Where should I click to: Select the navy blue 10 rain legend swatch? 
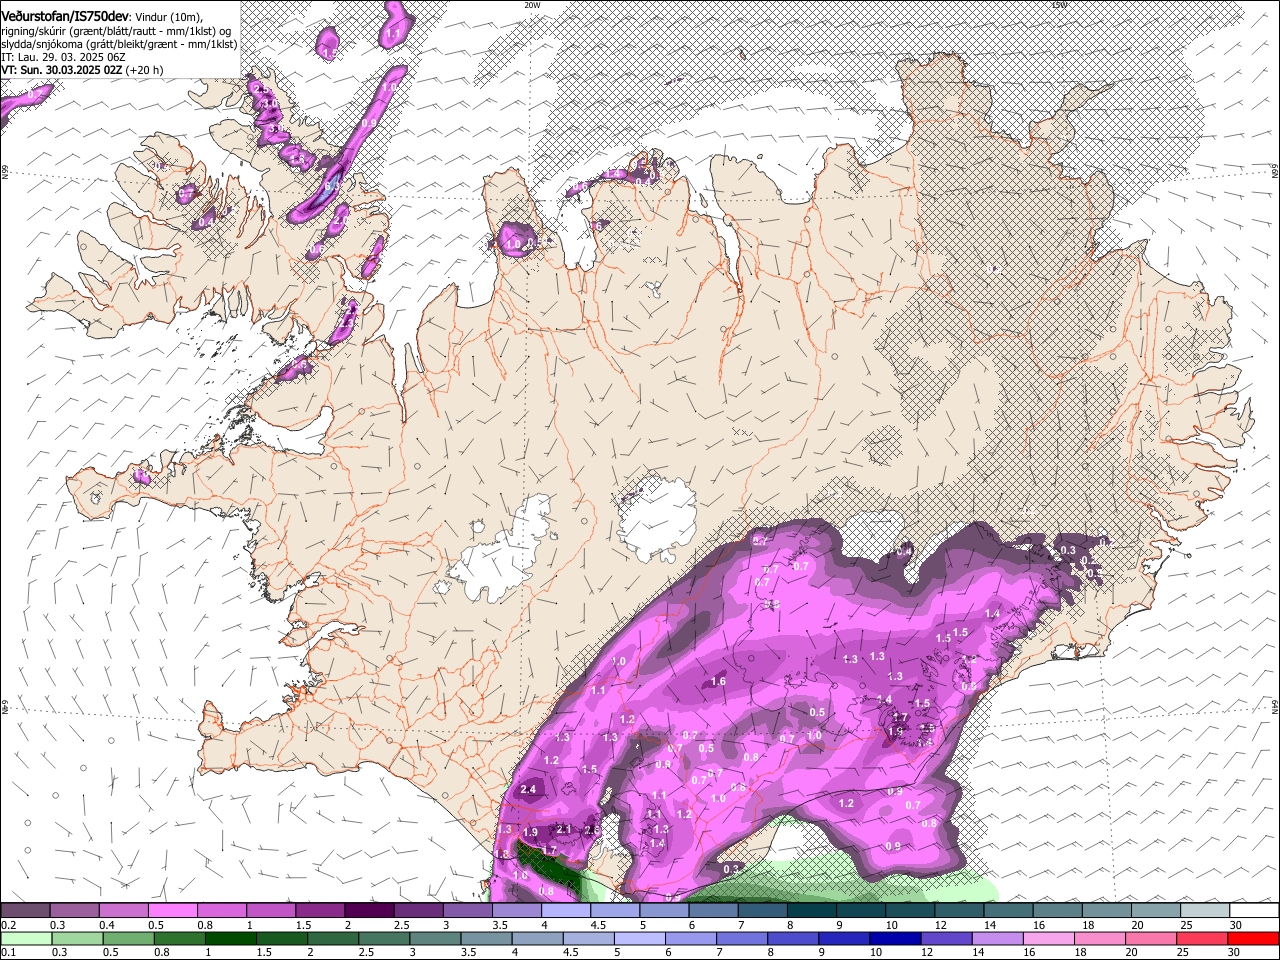click(895, 938)
